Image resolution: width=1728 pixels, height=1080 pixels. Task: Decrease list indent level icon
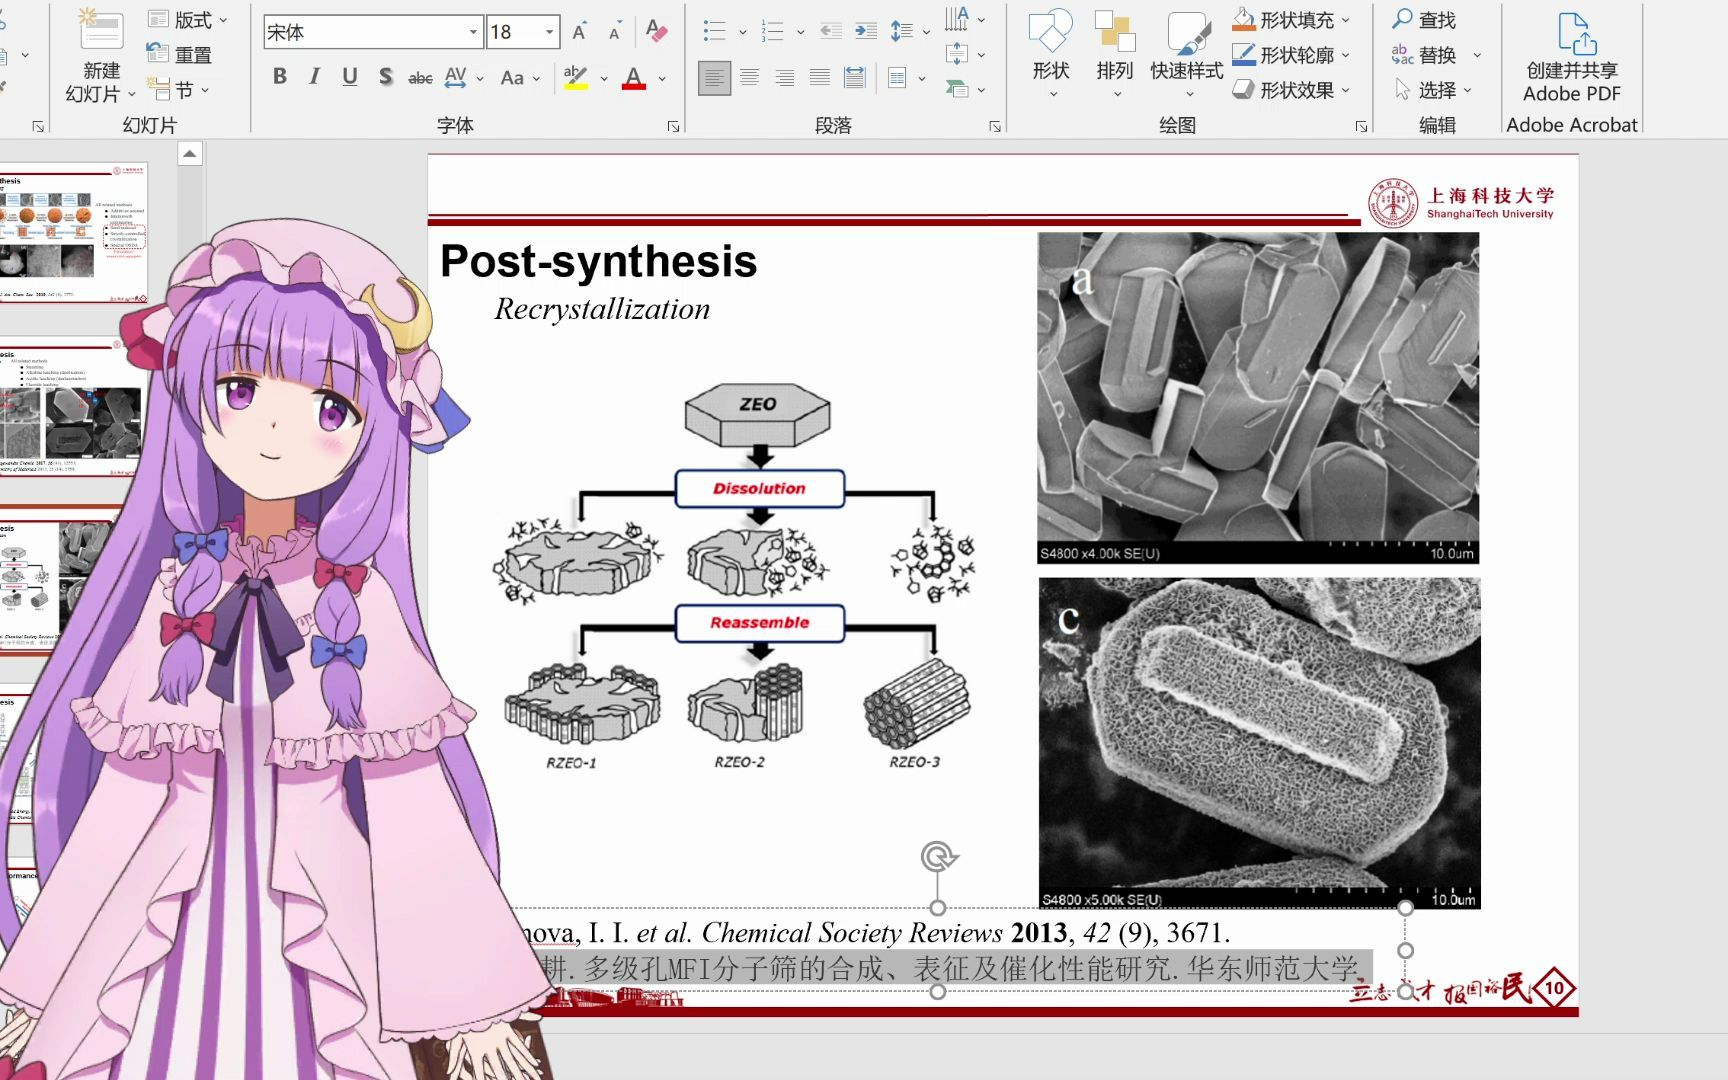[830, 31]
